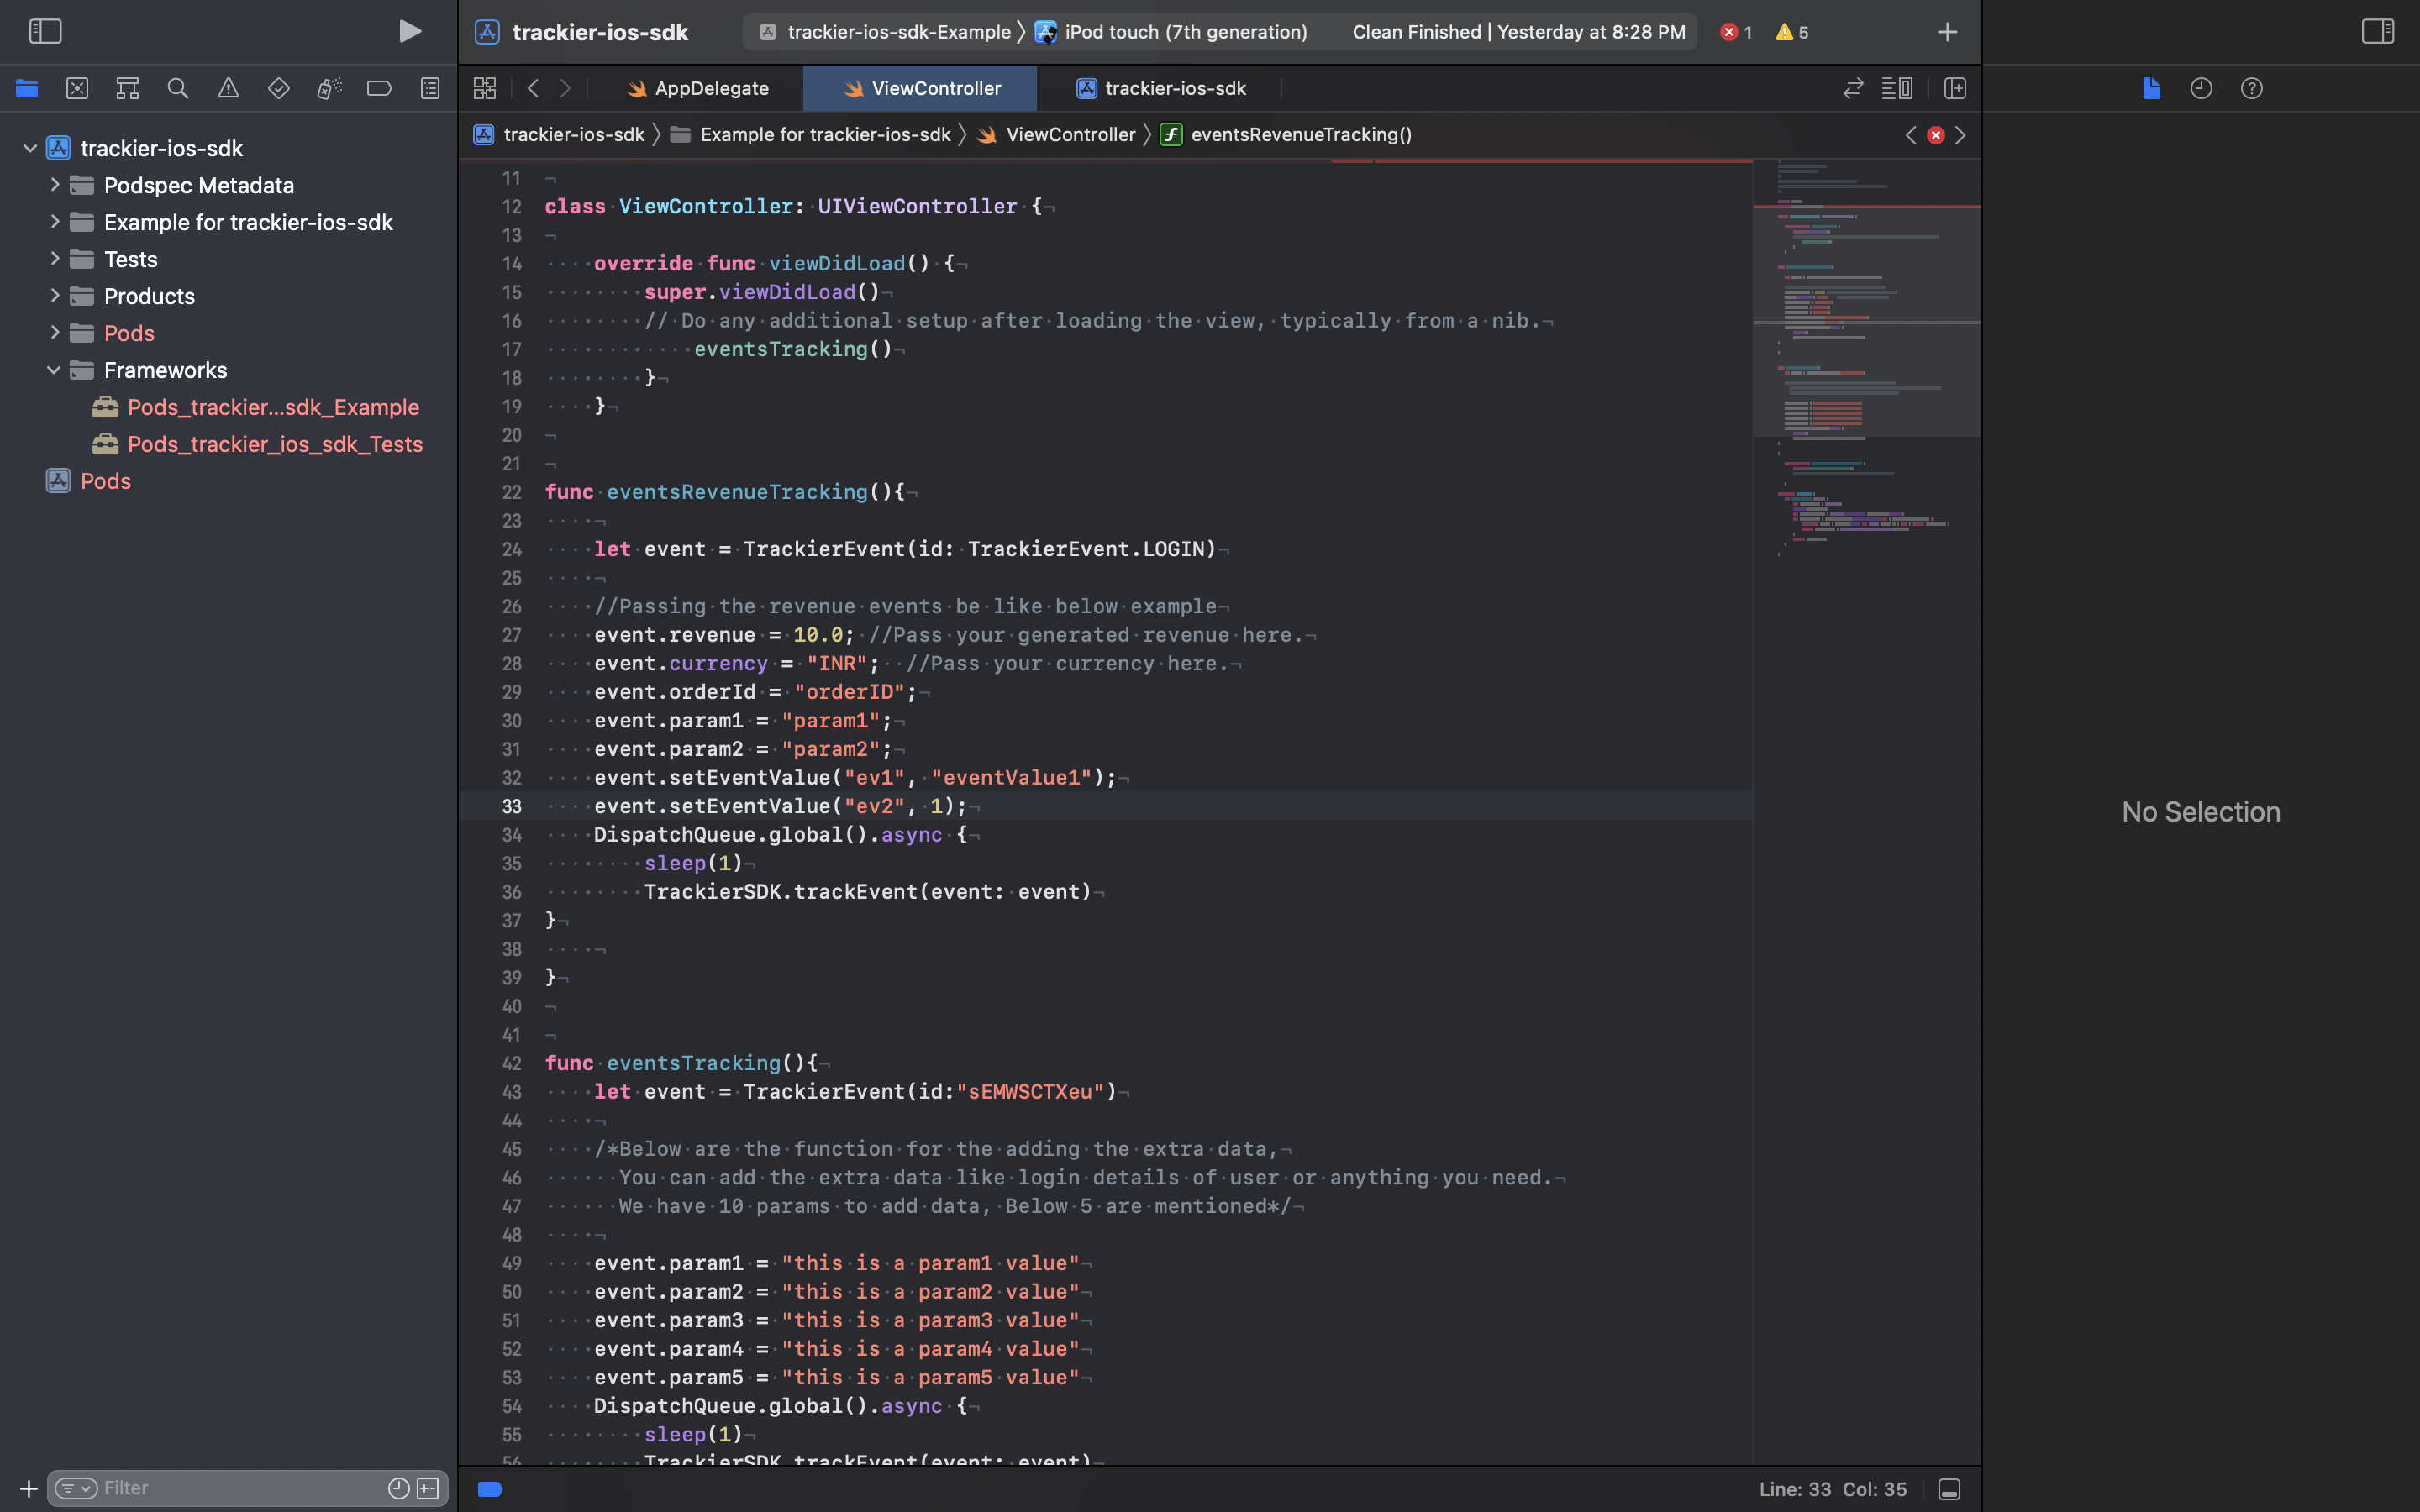
Task: Open the Source Control navigator
Action: pyautogui.click(x=77, y=88)
